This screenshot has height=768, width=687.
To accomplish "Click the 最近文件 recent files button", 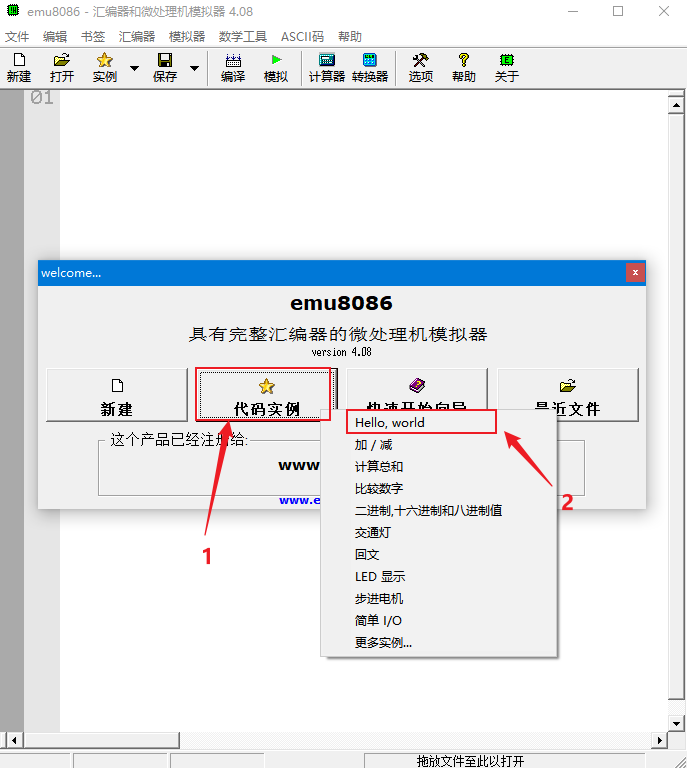I will pos(568,395).
